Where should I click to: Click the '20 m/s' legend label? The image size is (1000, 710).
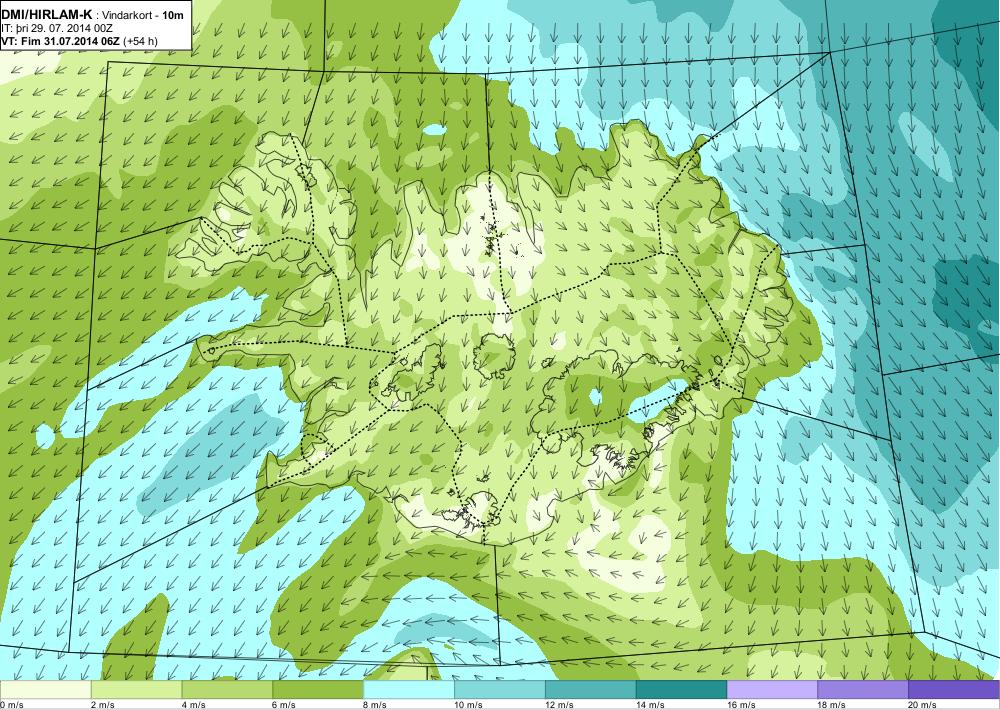[x=923, y=705]
